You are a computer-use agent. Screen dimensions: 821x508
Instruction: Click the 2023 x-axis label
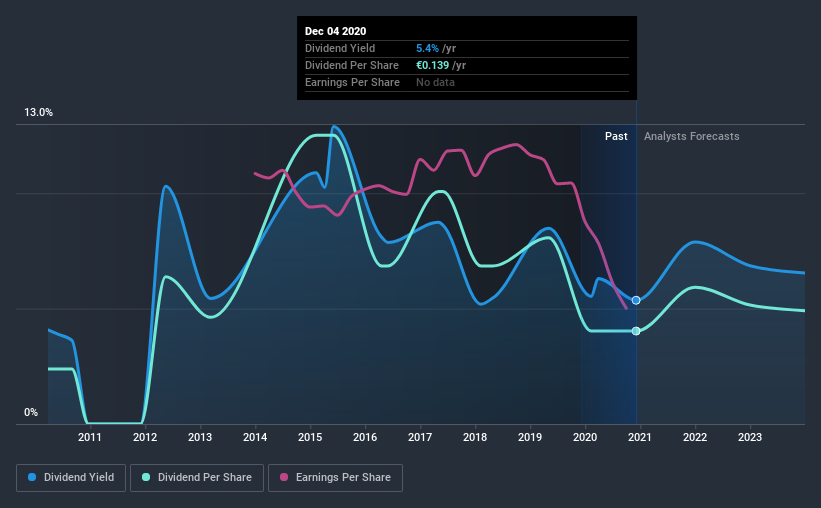(750, 437)
